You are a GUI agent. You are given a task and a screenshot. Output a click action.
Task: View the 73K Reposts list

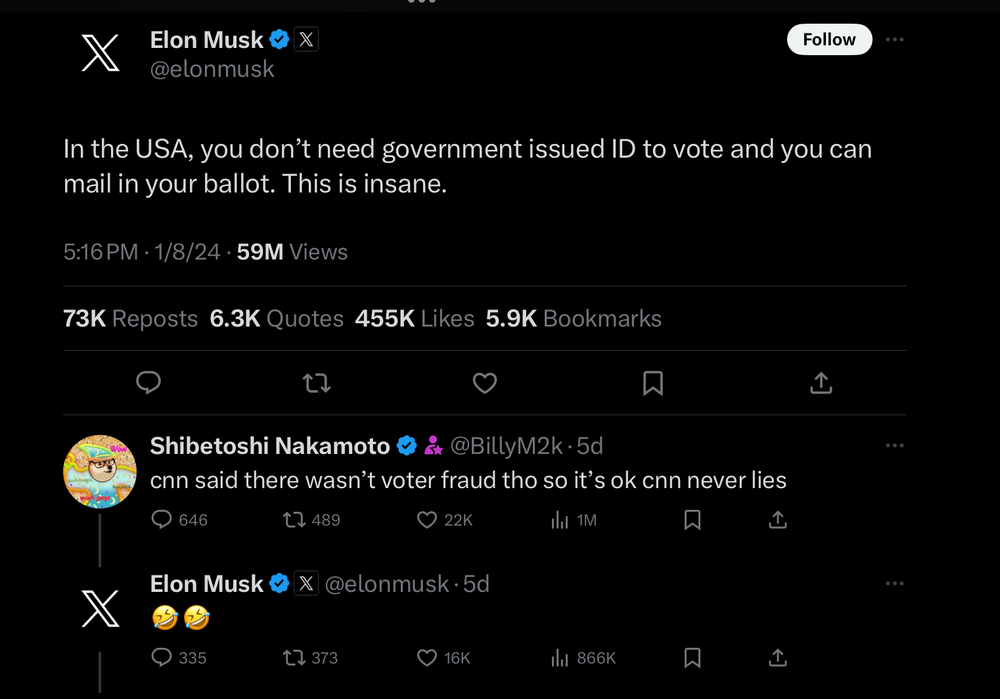pos(130,319)
